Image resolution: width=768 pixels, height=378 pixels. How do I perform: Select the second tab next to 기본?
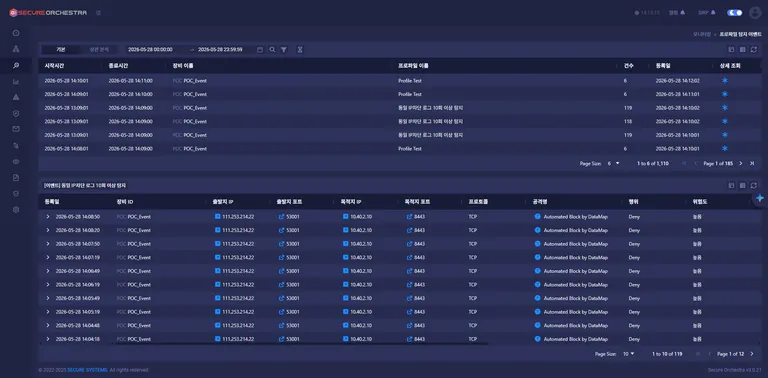(99, 49)
